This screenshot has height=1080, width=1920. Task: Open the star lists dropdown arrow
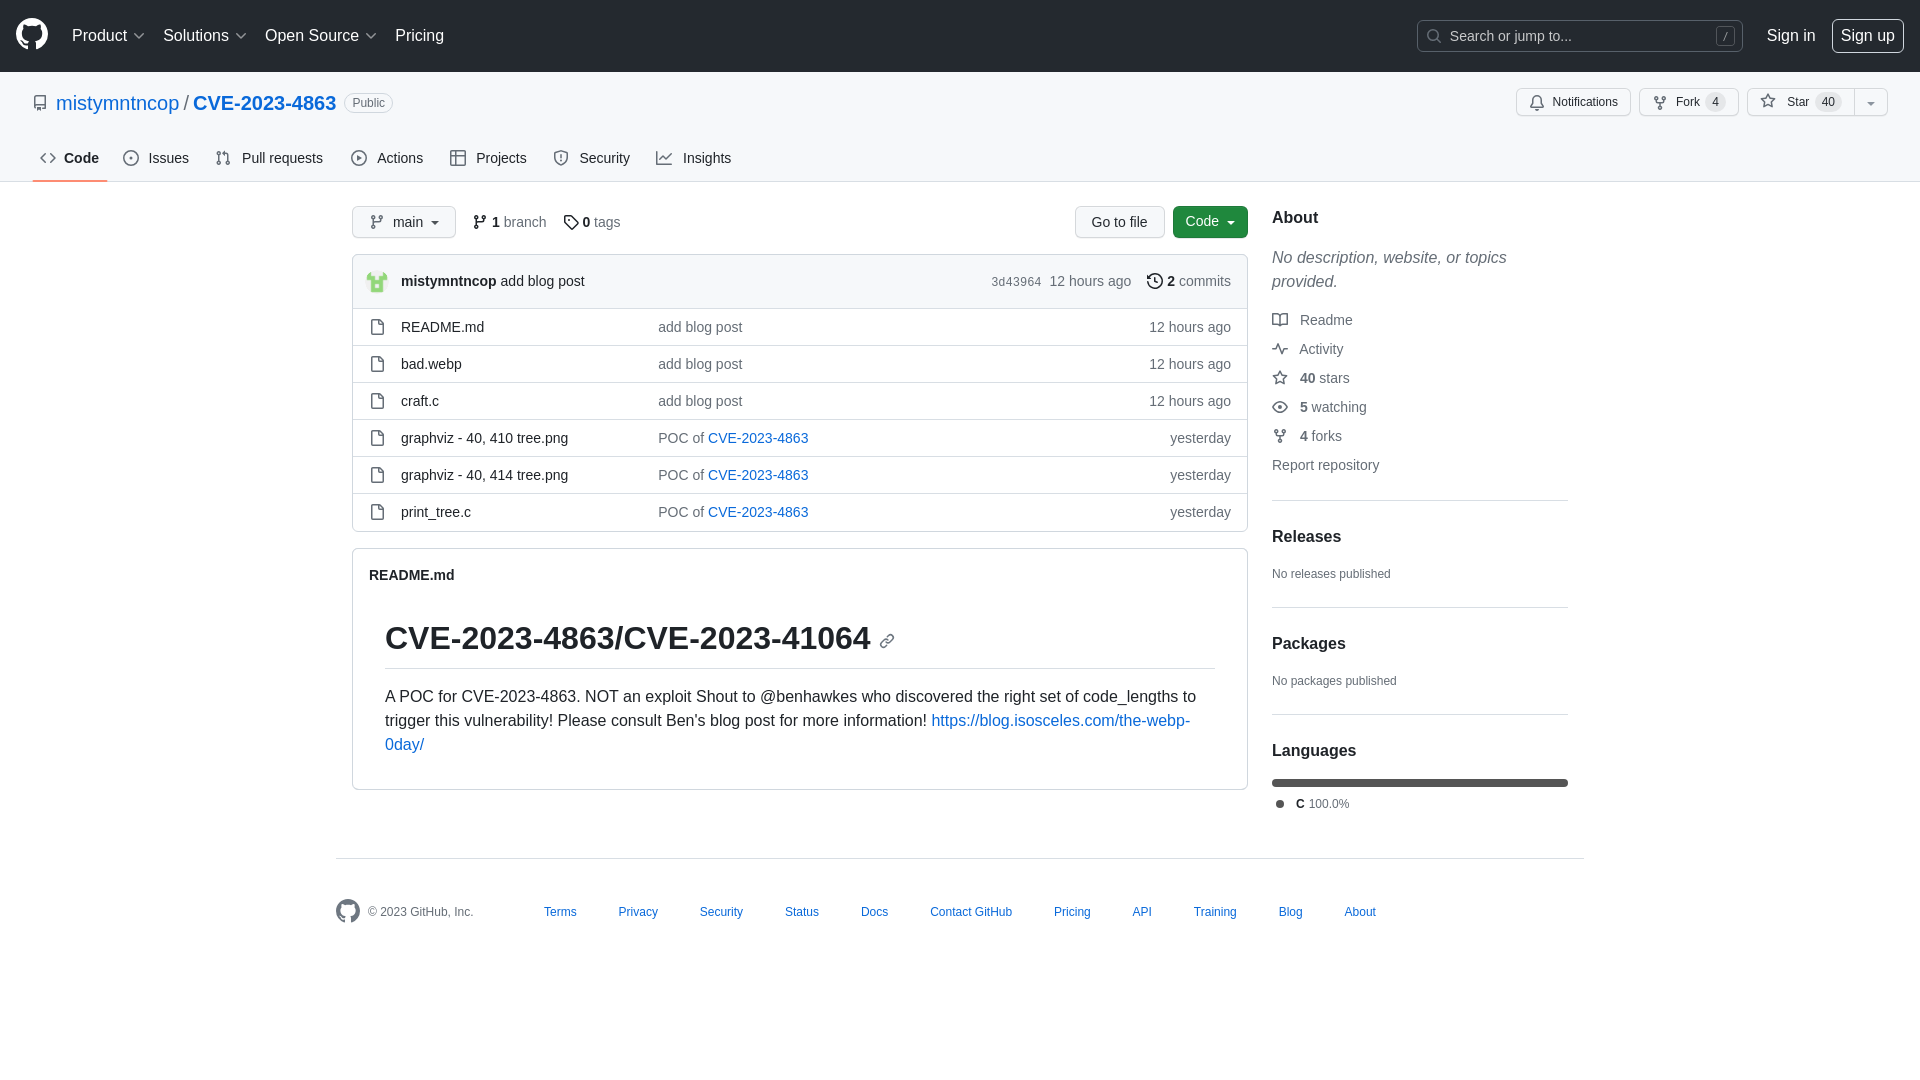(x=1871, y=102)
